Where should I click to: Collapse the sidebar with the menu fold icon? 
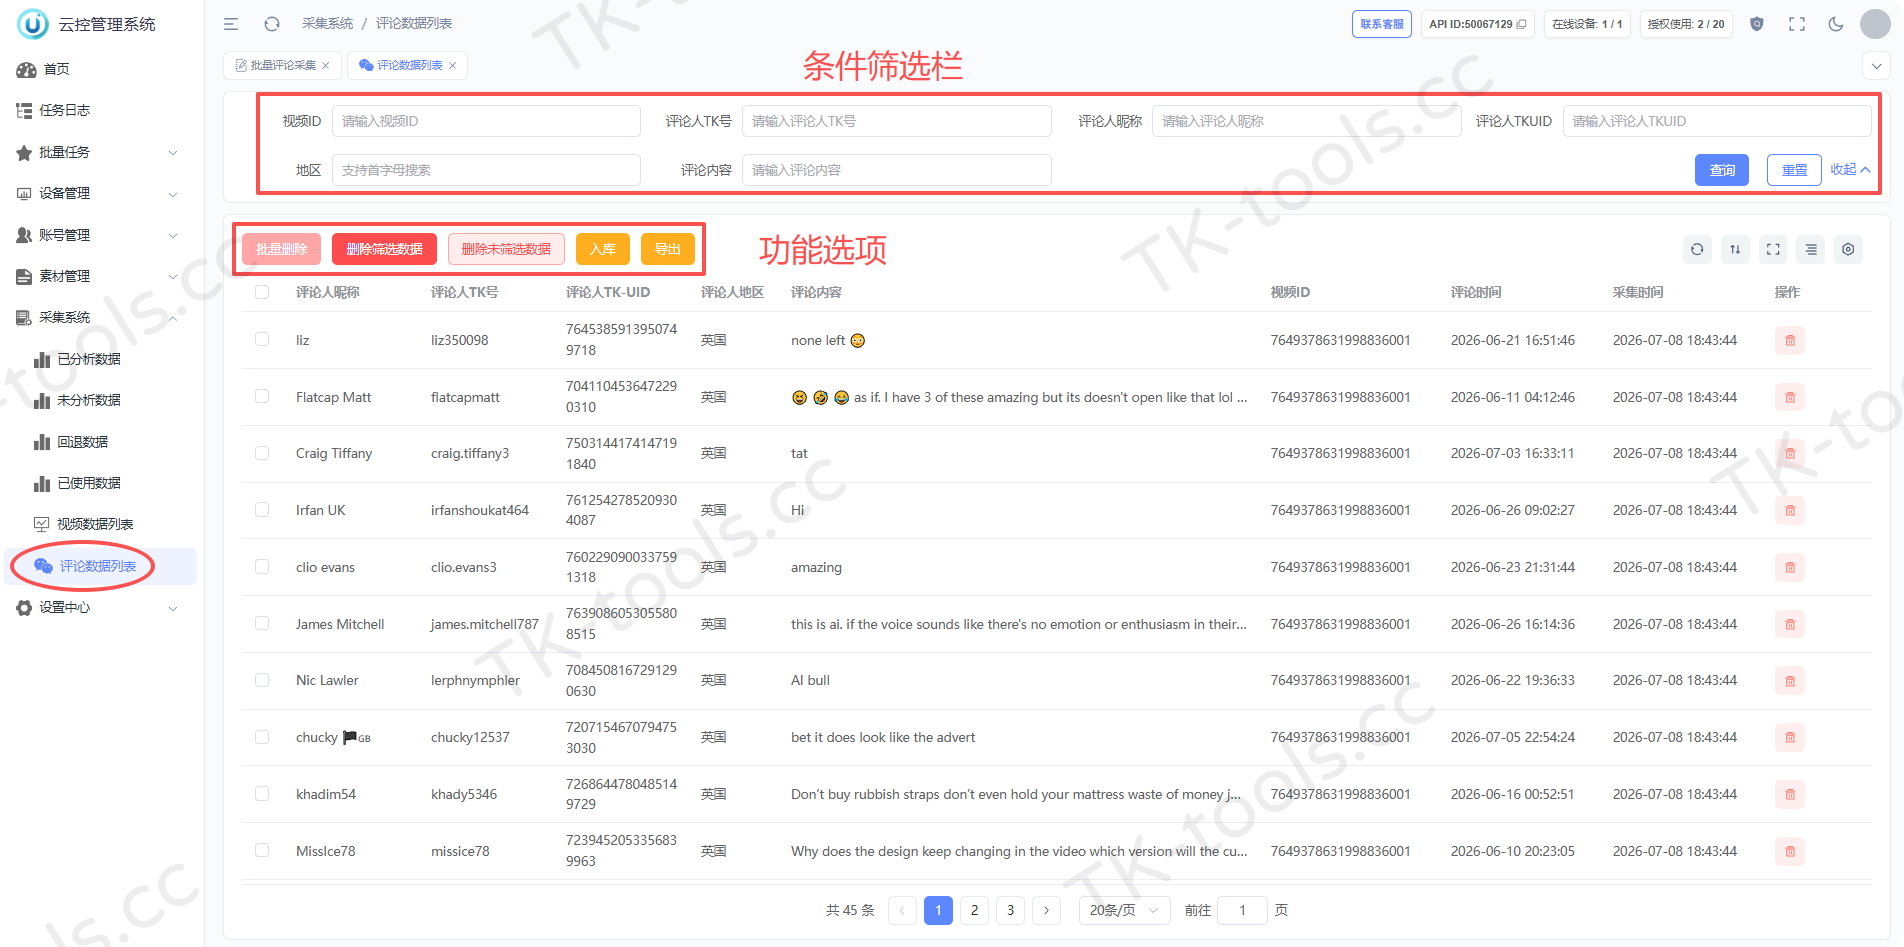tap(231, 24)
